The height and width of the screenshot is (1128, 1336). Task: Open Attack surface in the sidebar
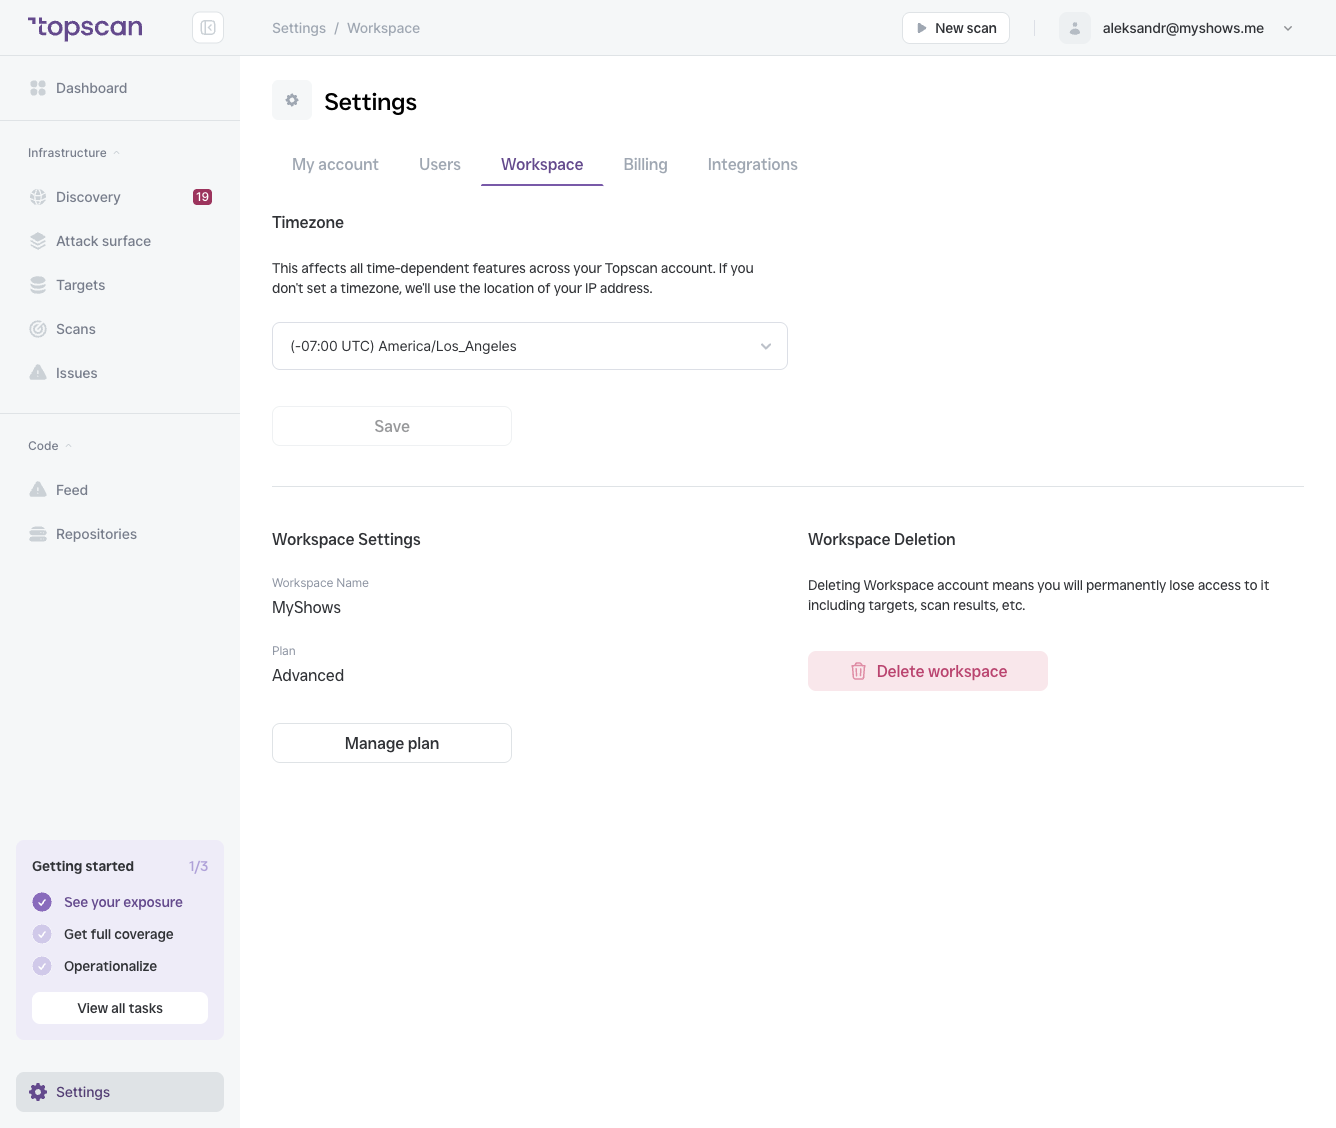tap(120, 241)
